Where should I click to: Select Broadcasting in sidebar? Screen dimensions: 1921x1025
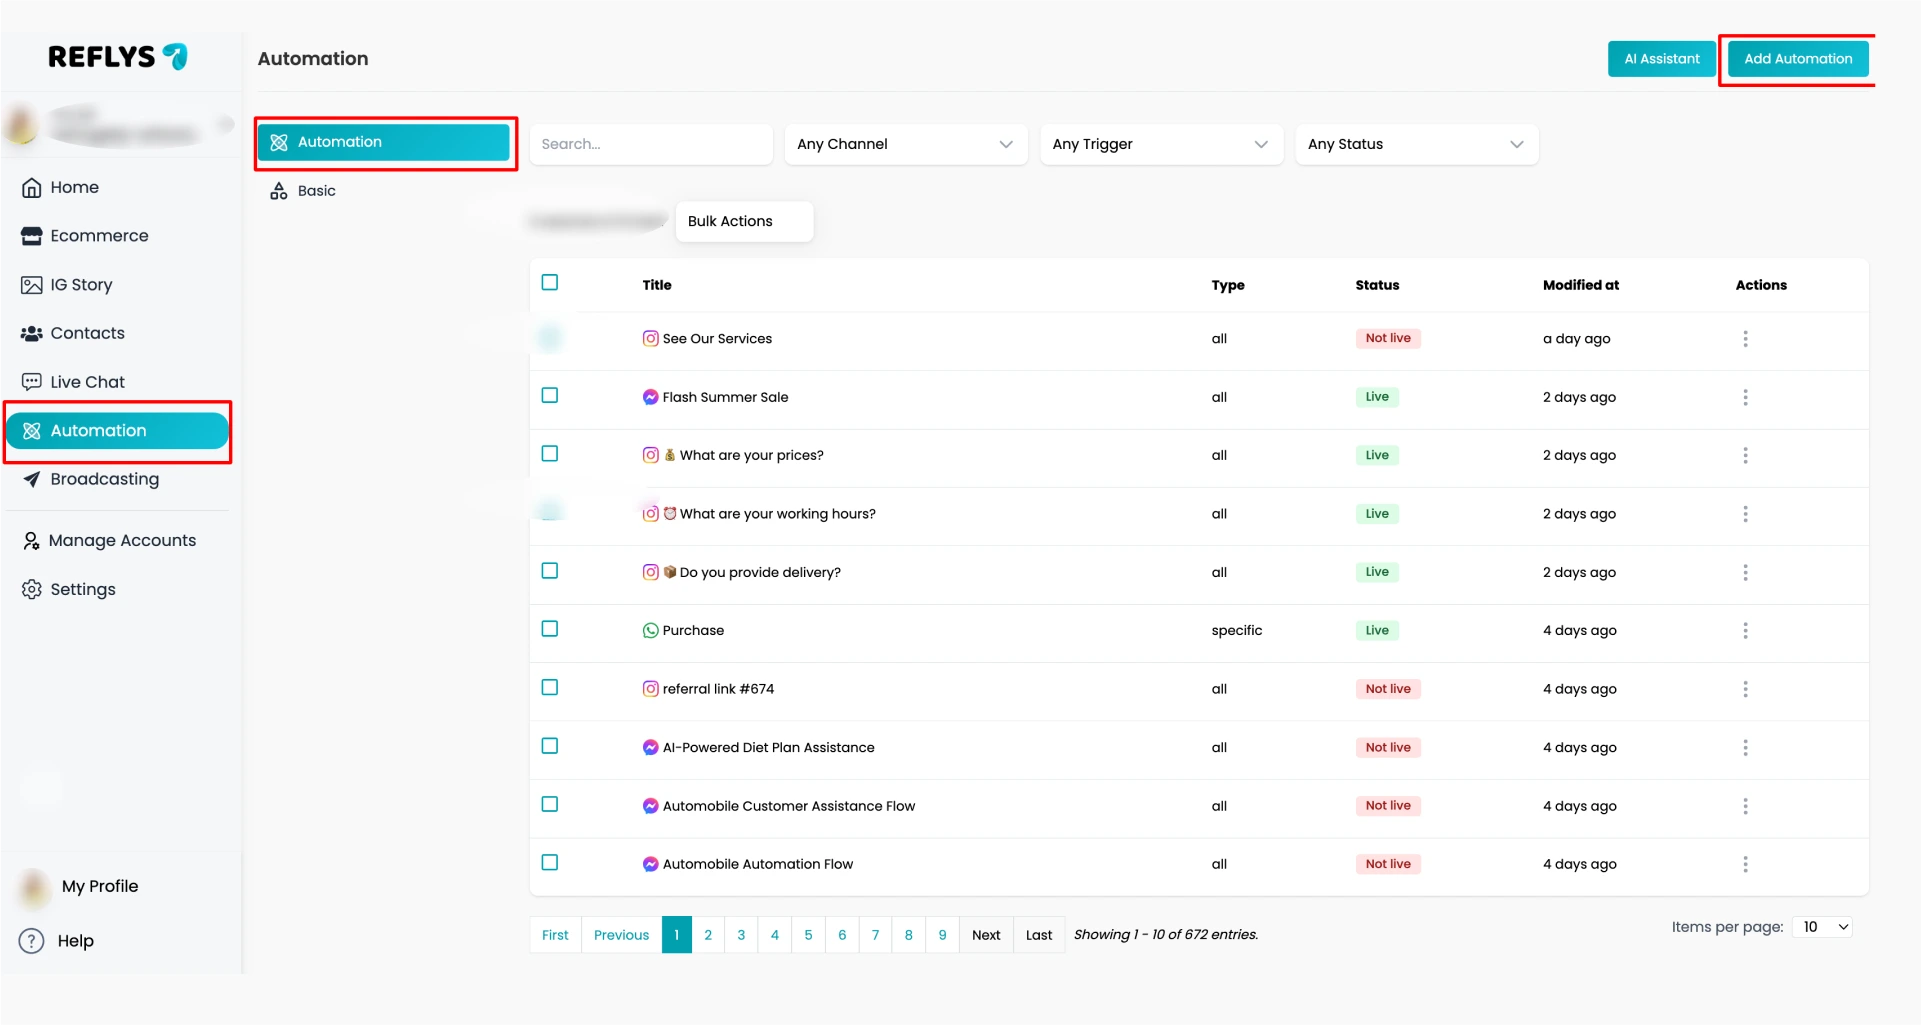pos(104,479)
